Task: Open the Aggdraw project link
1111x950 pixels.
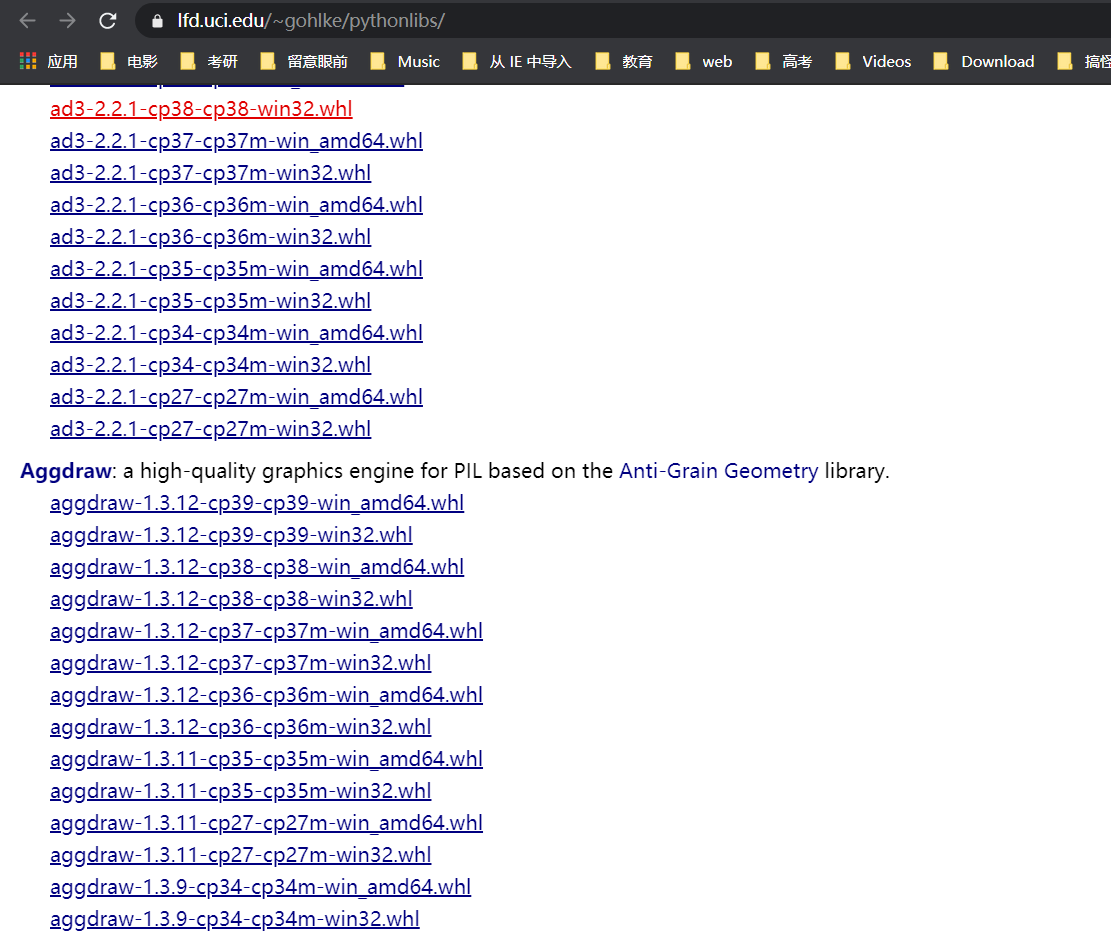Action: [66, 471]
